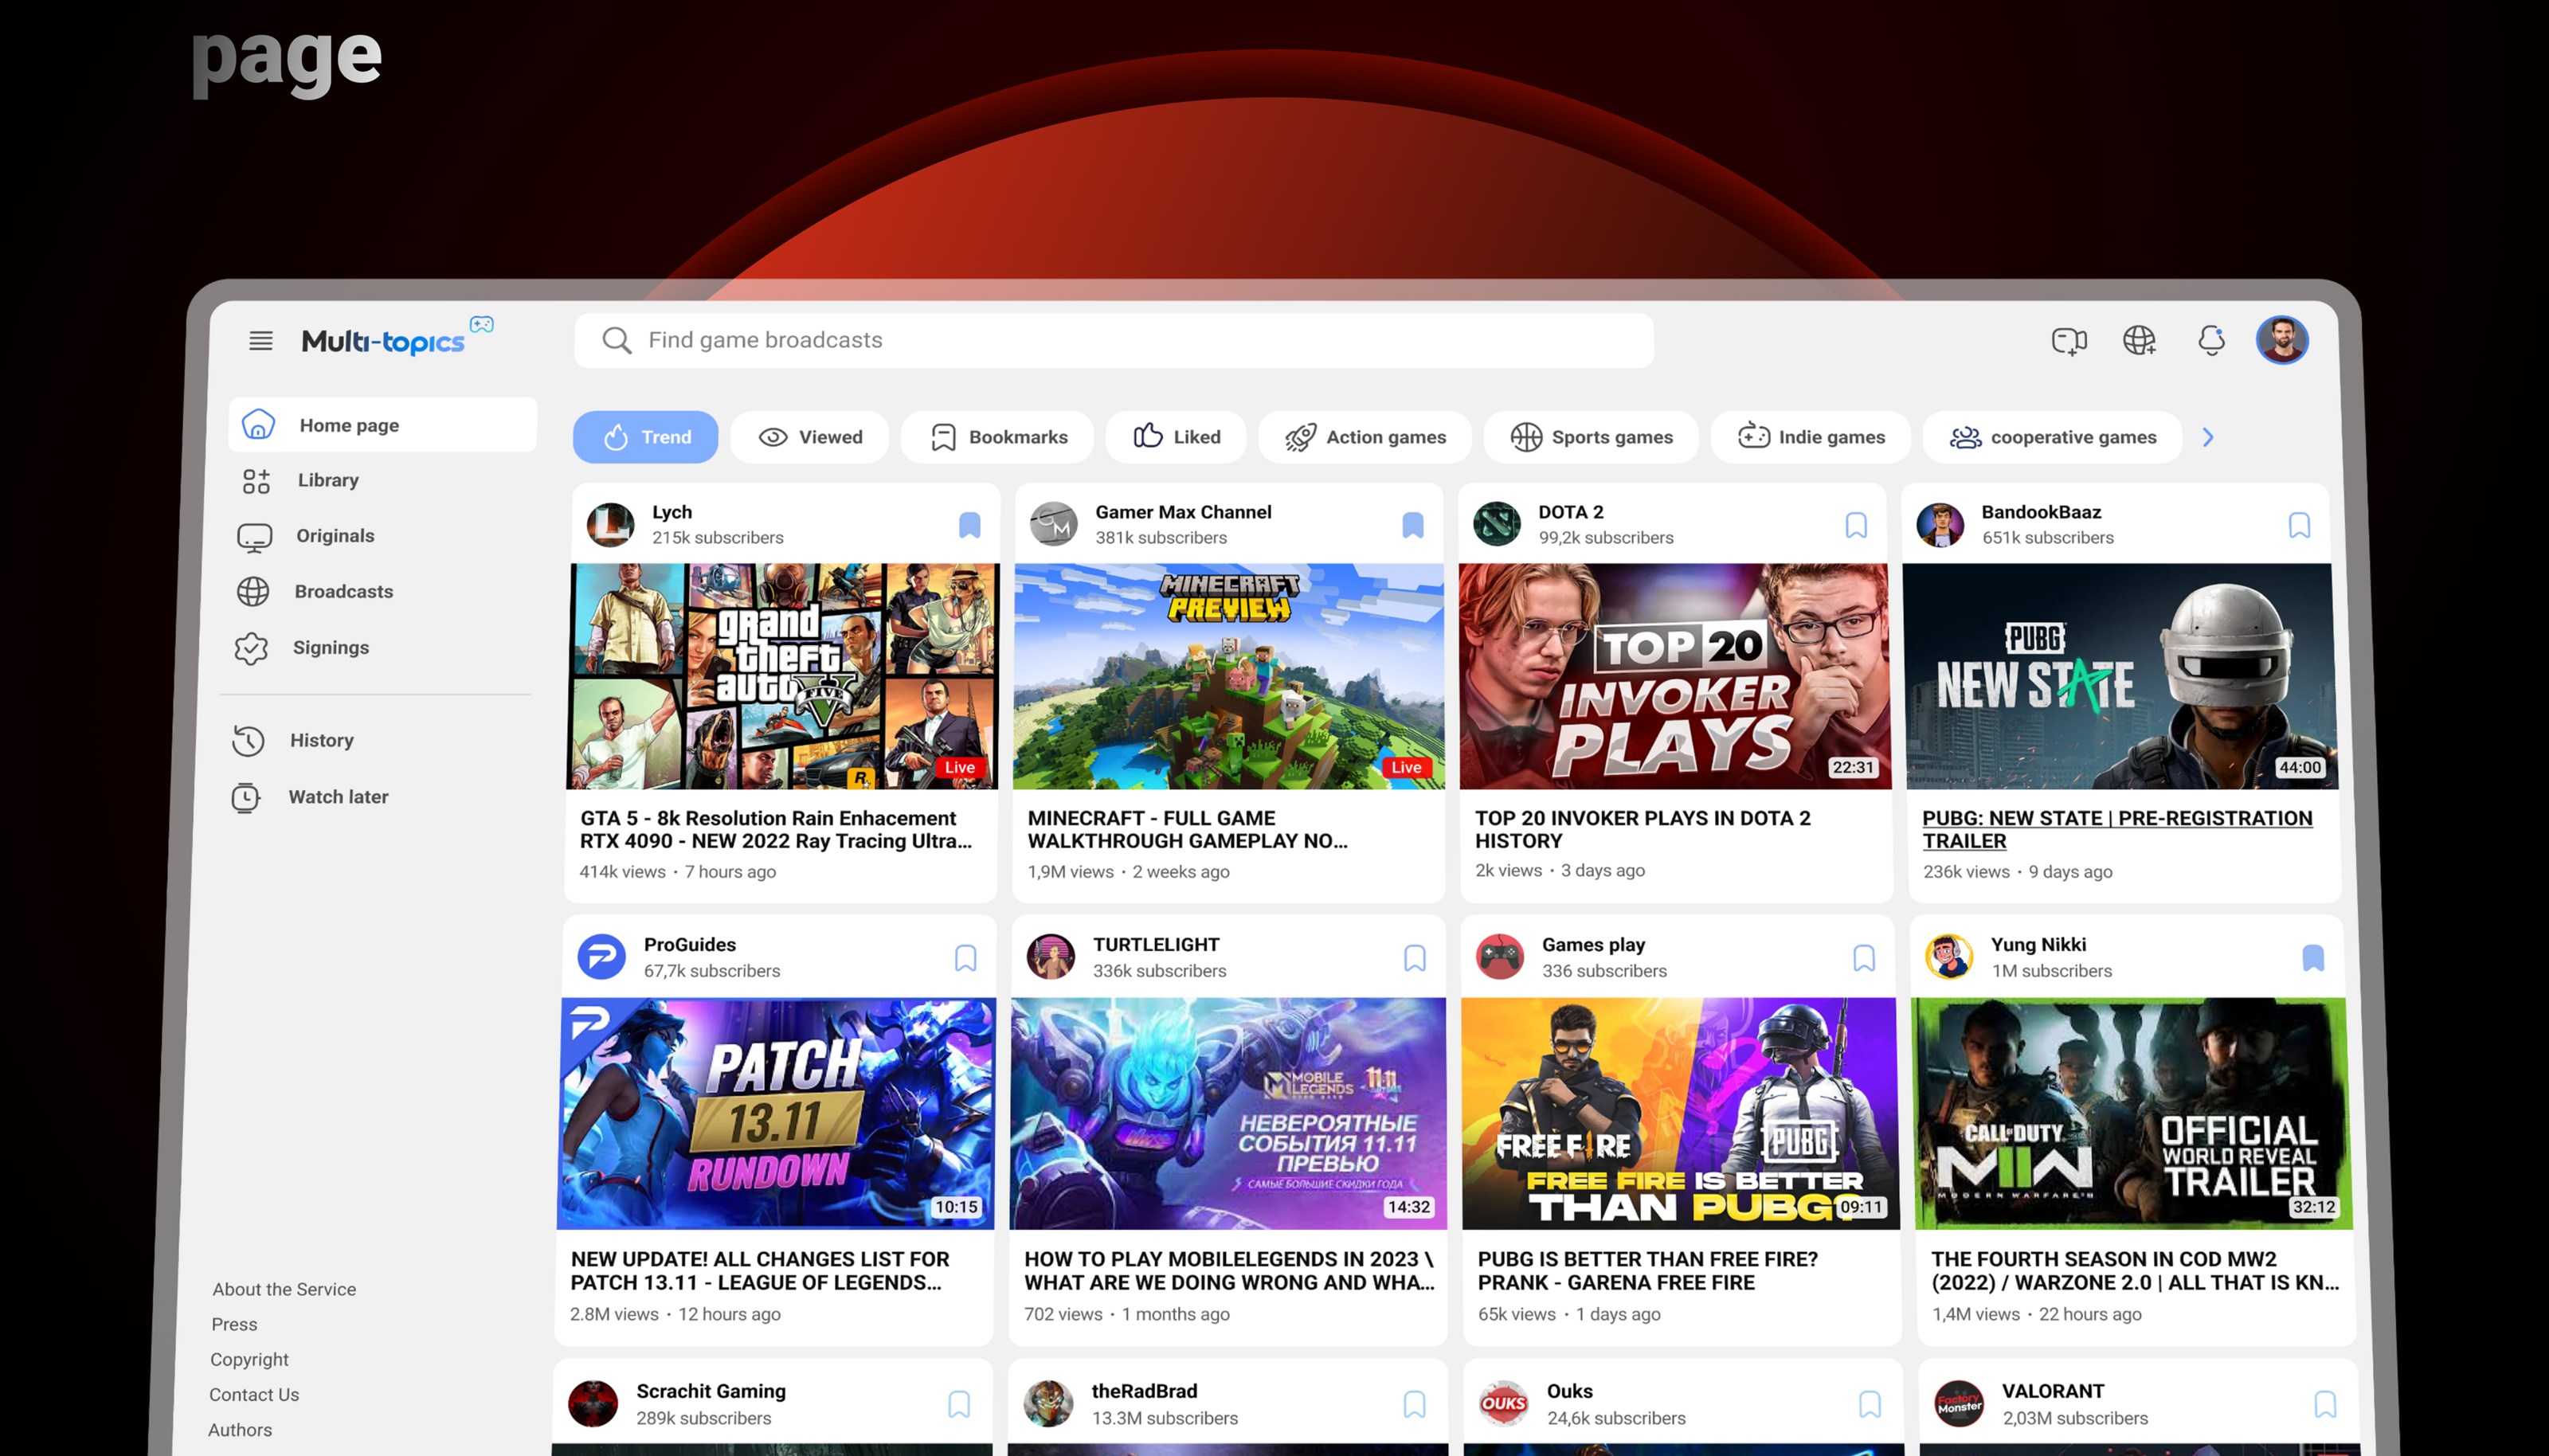Open the user profile avatar

tap(2281, 341)
